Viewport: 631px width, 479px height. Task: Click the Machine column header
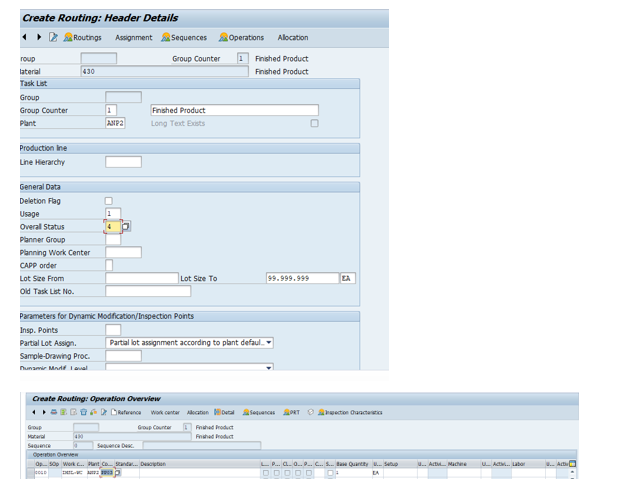click(464, 464)
